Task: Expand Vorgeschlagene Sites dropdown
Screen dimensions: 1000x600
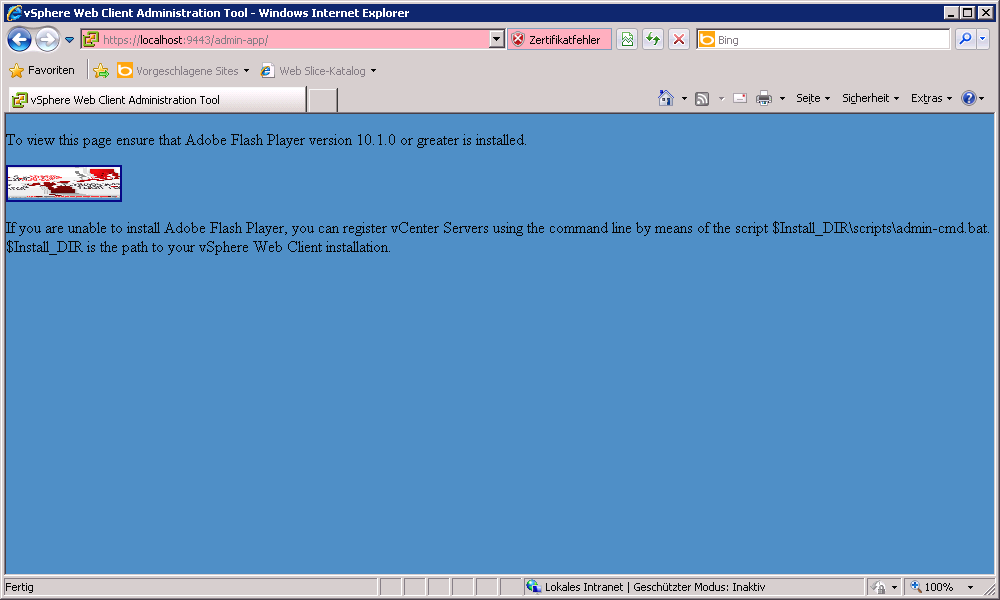Action: (x=246, y=71)
